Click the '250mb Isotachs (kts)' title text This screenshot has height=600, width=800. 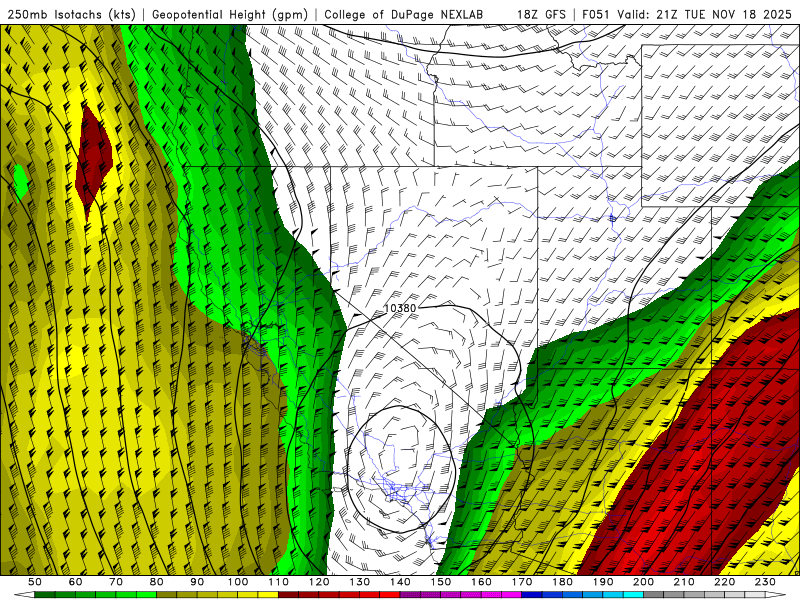pyautogui.click(x=71, y=15)
